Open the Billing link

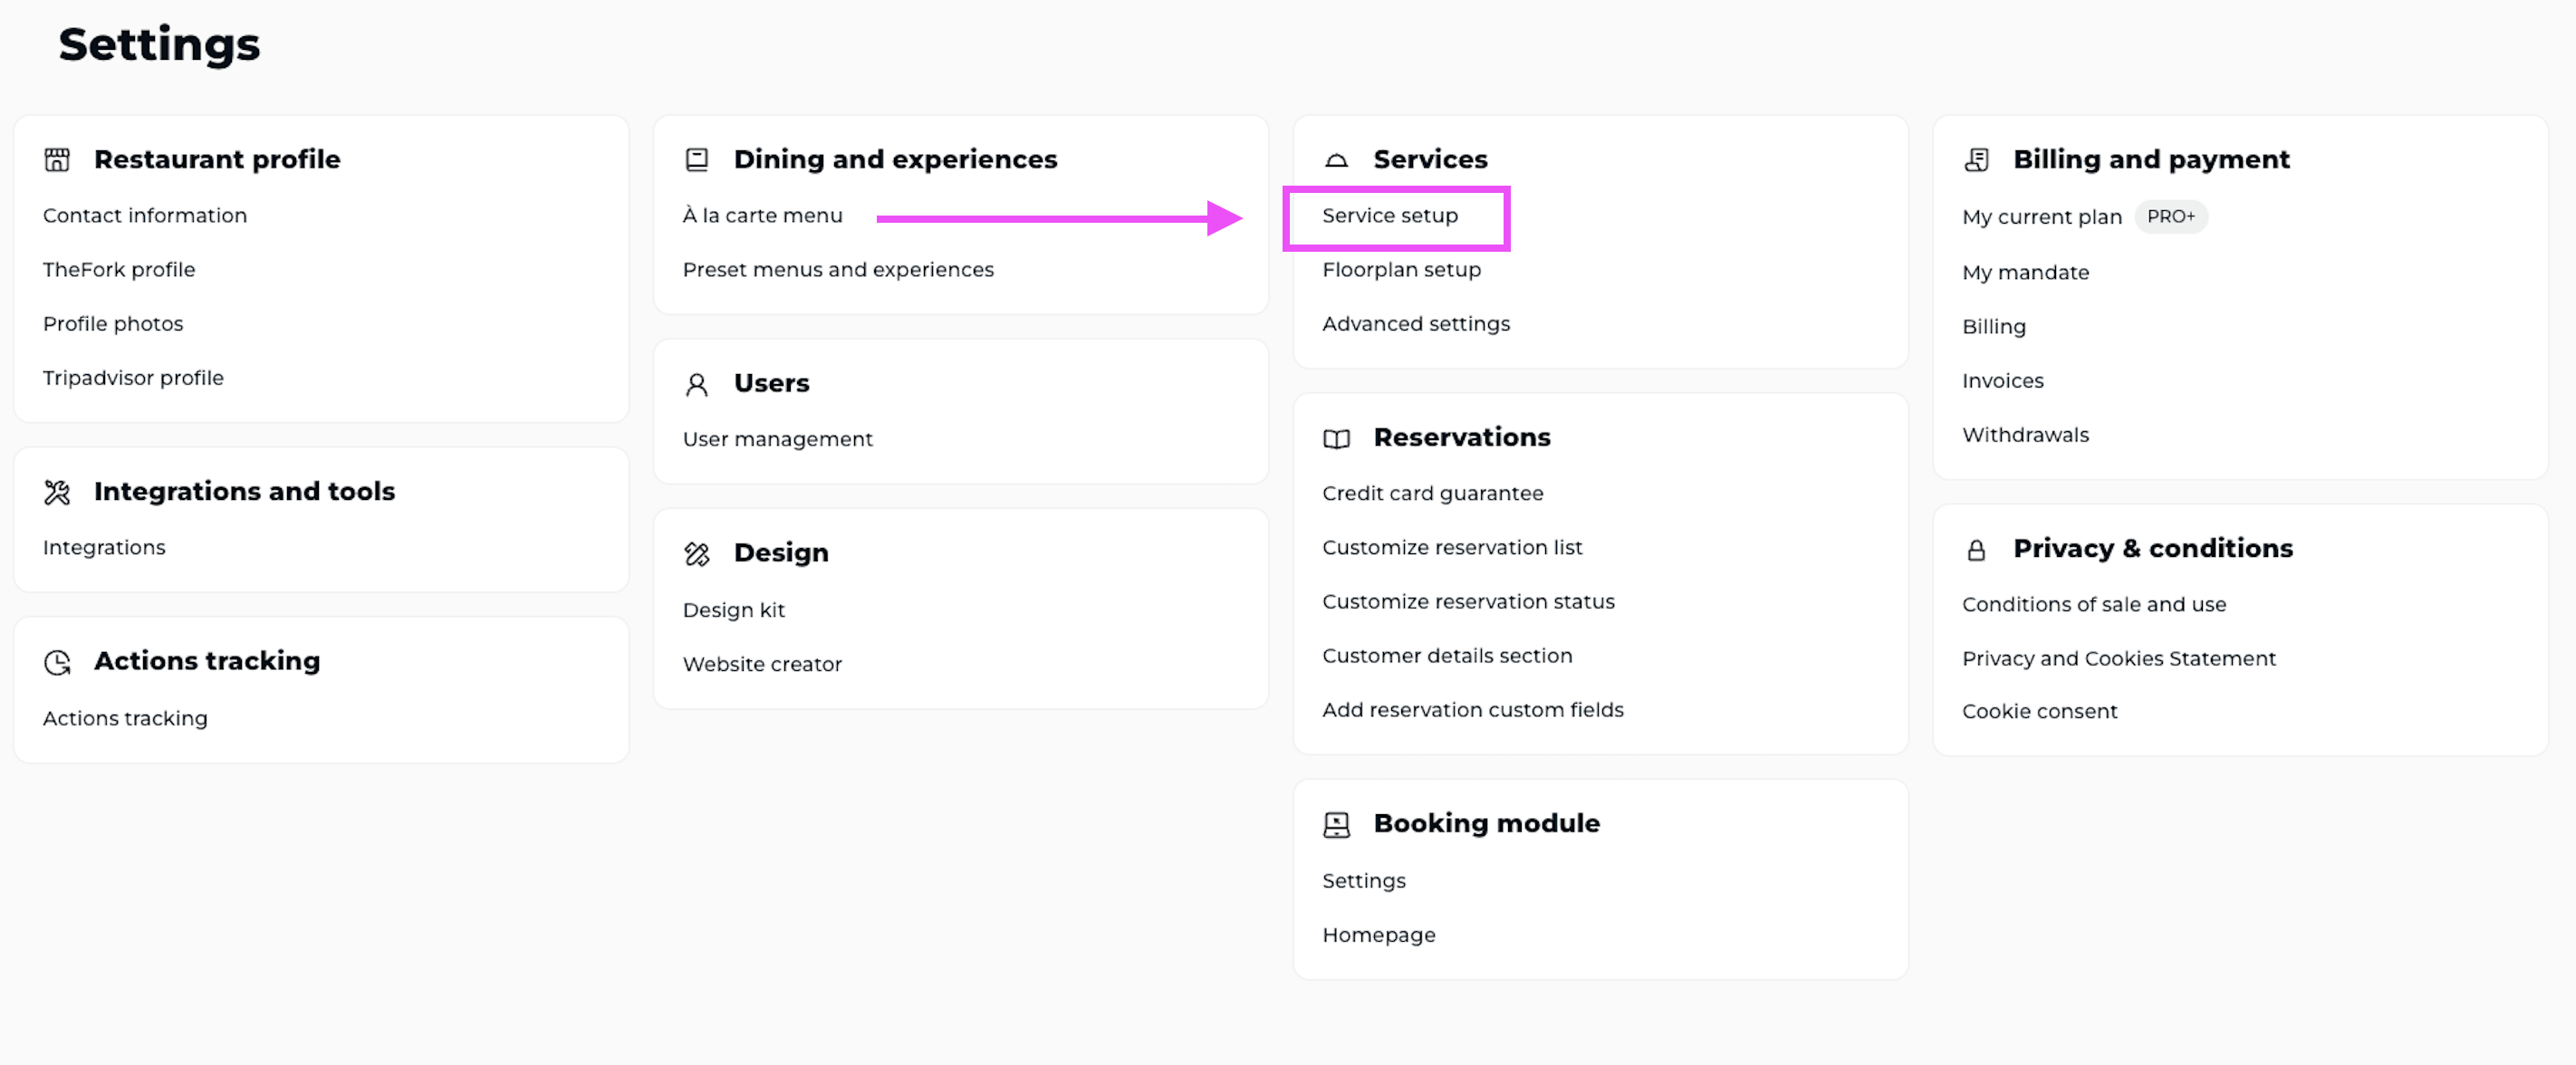point(1993,326)
